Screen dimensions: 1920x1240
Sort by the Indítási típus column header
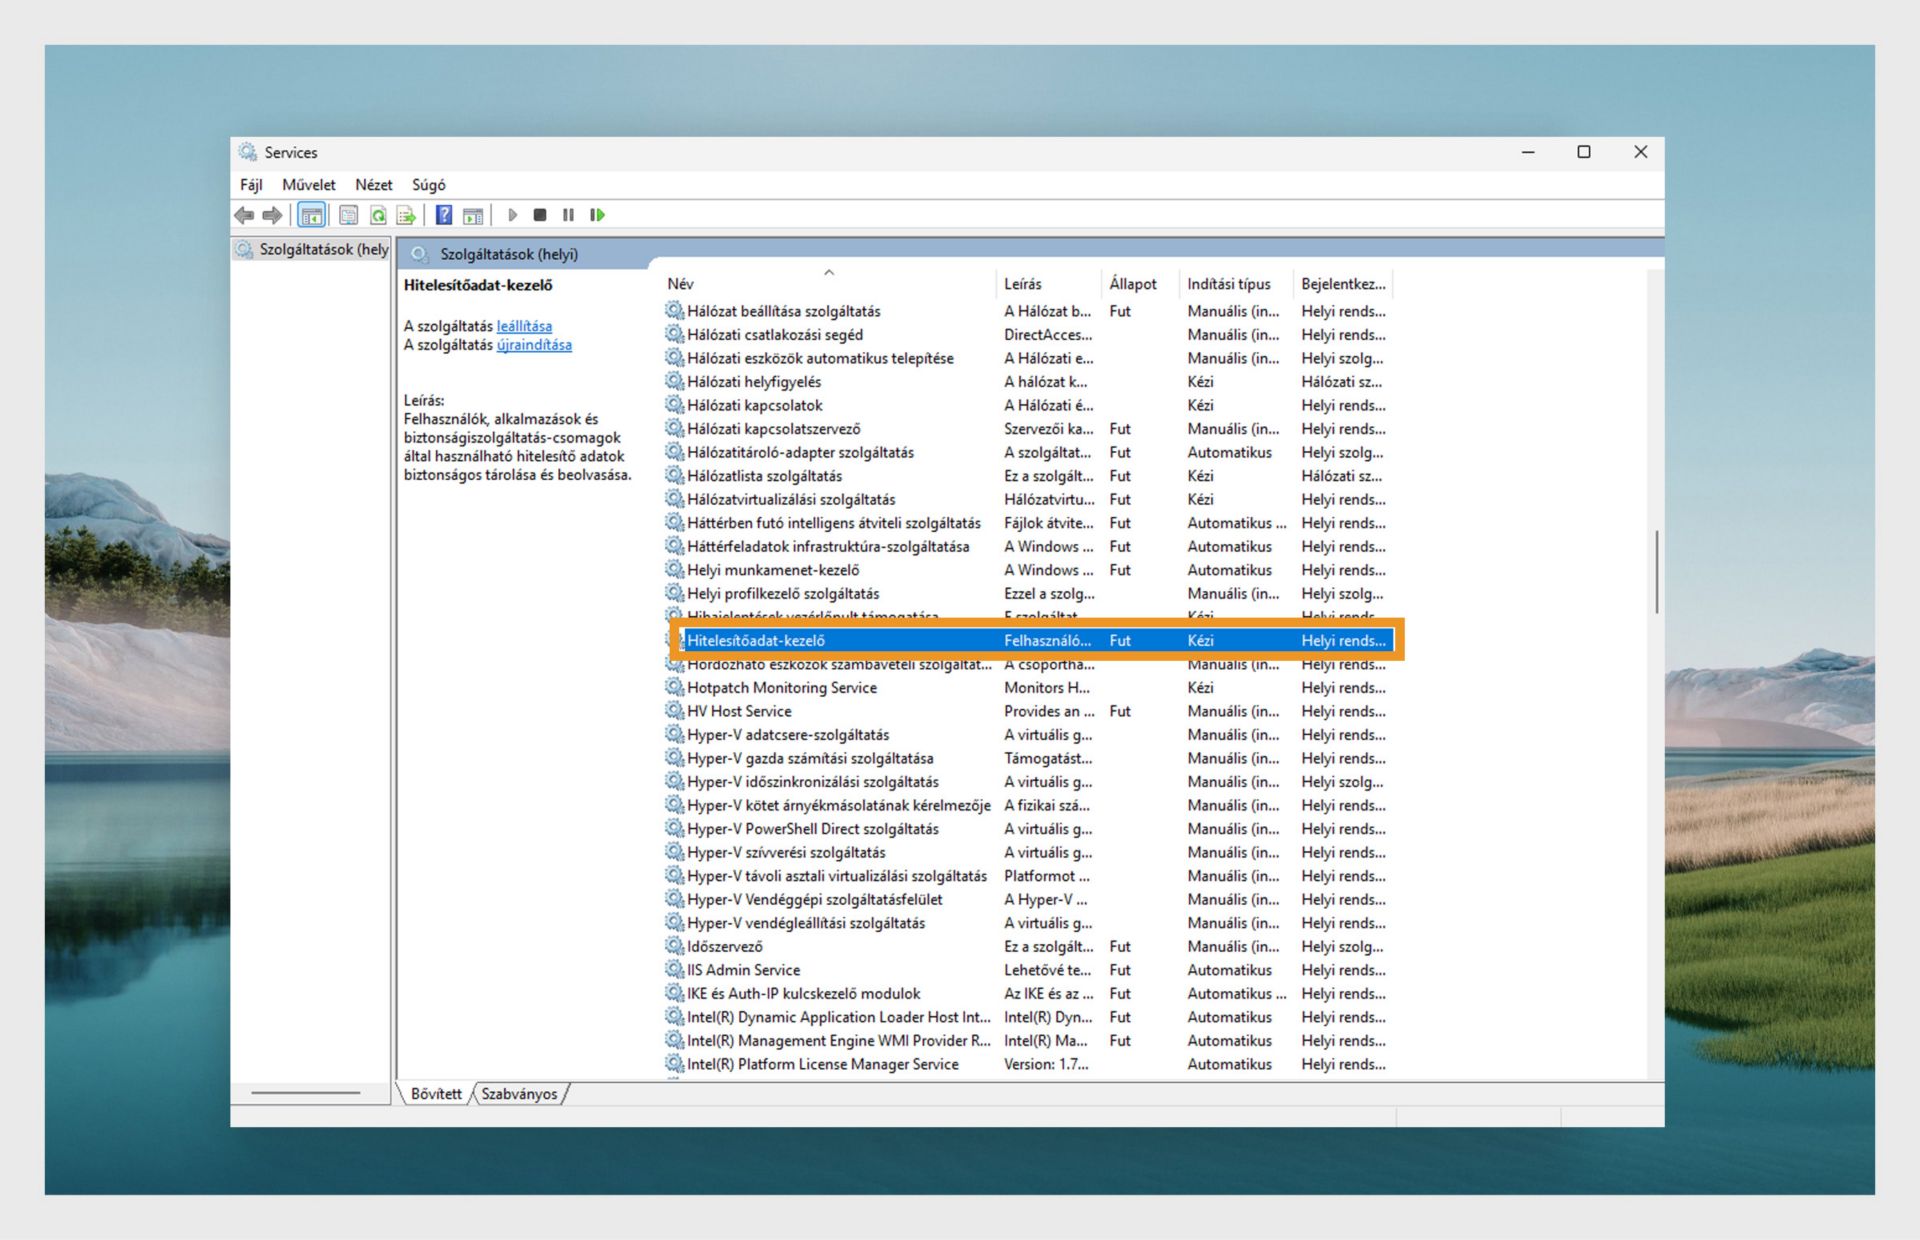click(1228, 284)
